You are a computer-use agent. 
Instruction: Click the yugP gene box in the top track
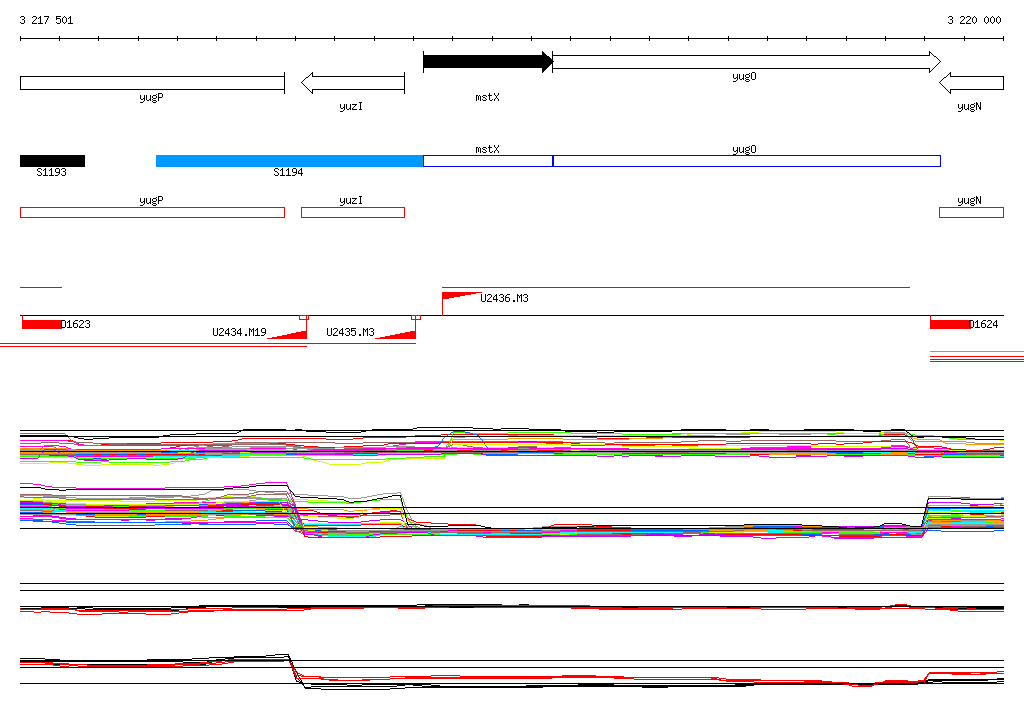pyautogui.click(x=152, y=83)
